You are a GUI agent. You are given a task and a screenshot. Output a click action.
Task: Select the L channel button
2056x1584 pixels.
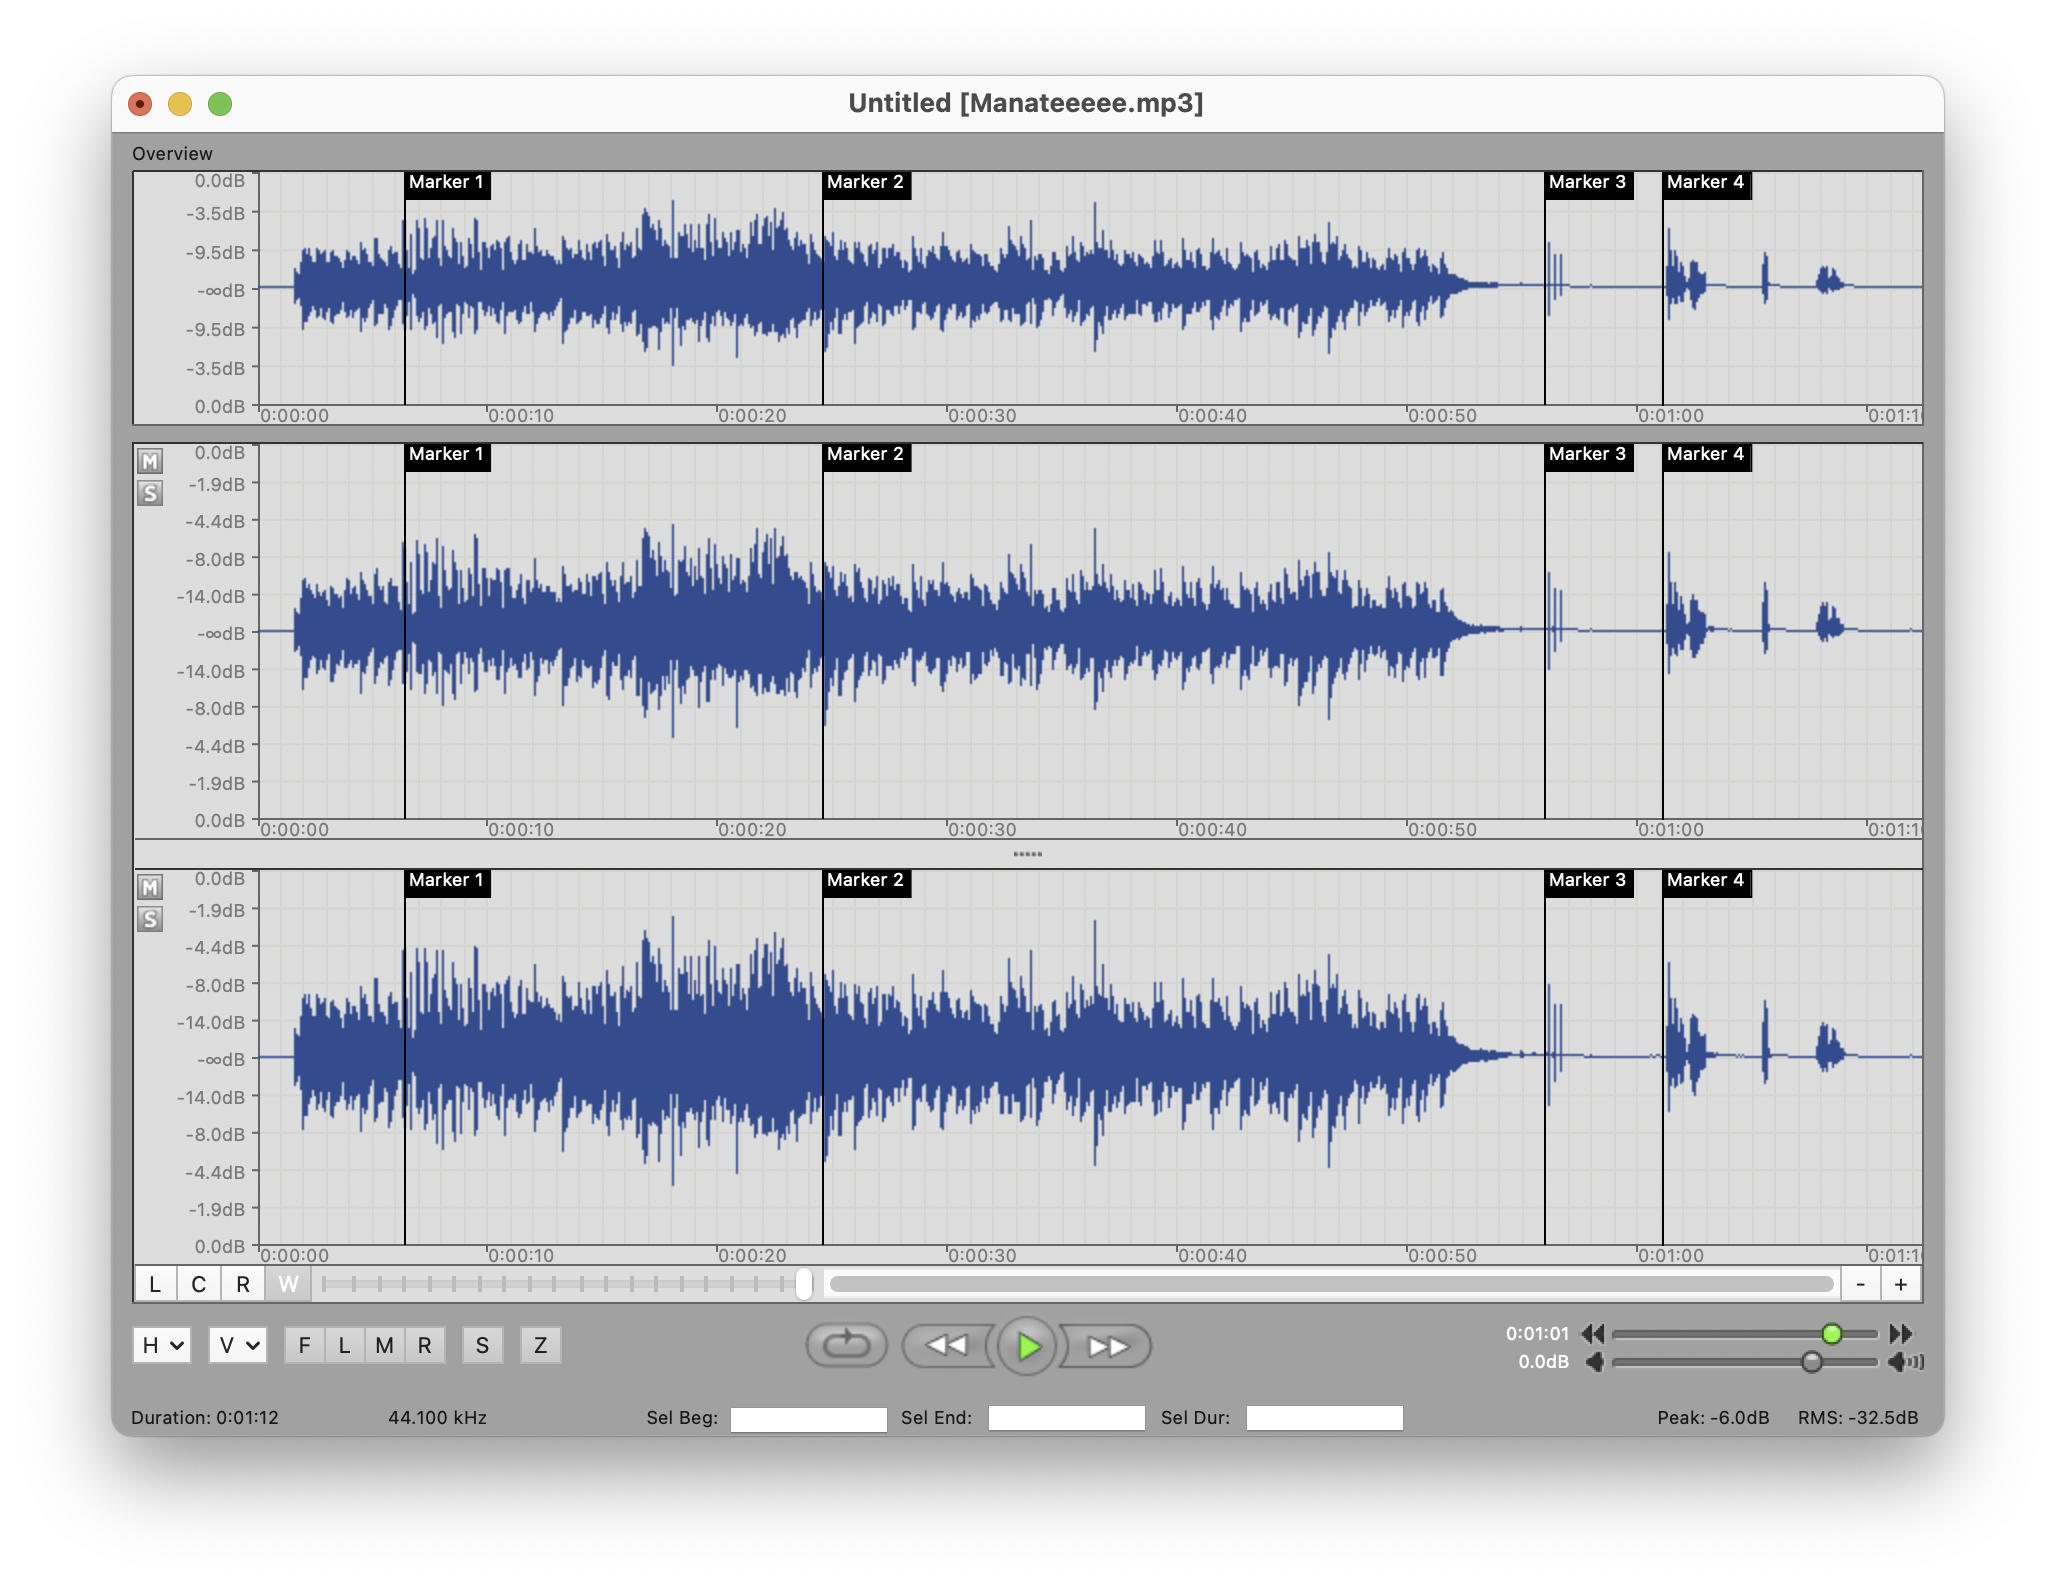pos(155,1284)
